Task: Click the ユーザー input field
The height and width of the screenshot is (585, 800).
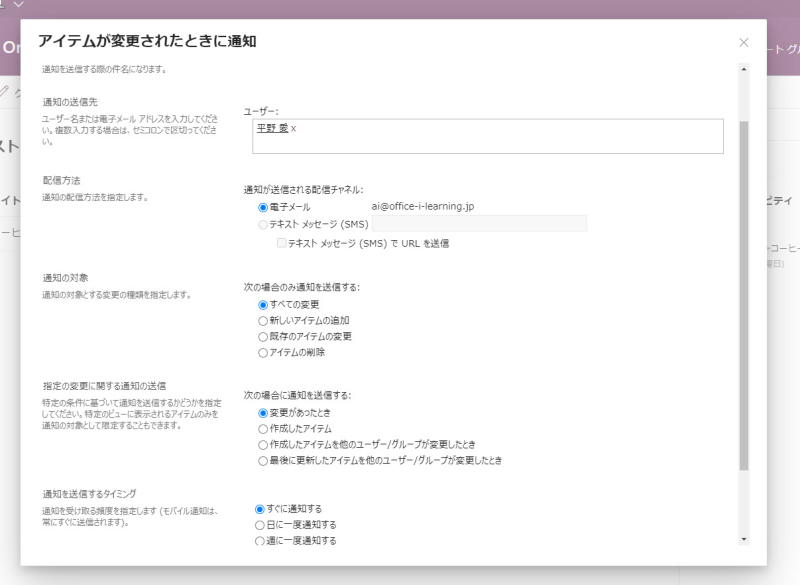Action: [487, 136]
